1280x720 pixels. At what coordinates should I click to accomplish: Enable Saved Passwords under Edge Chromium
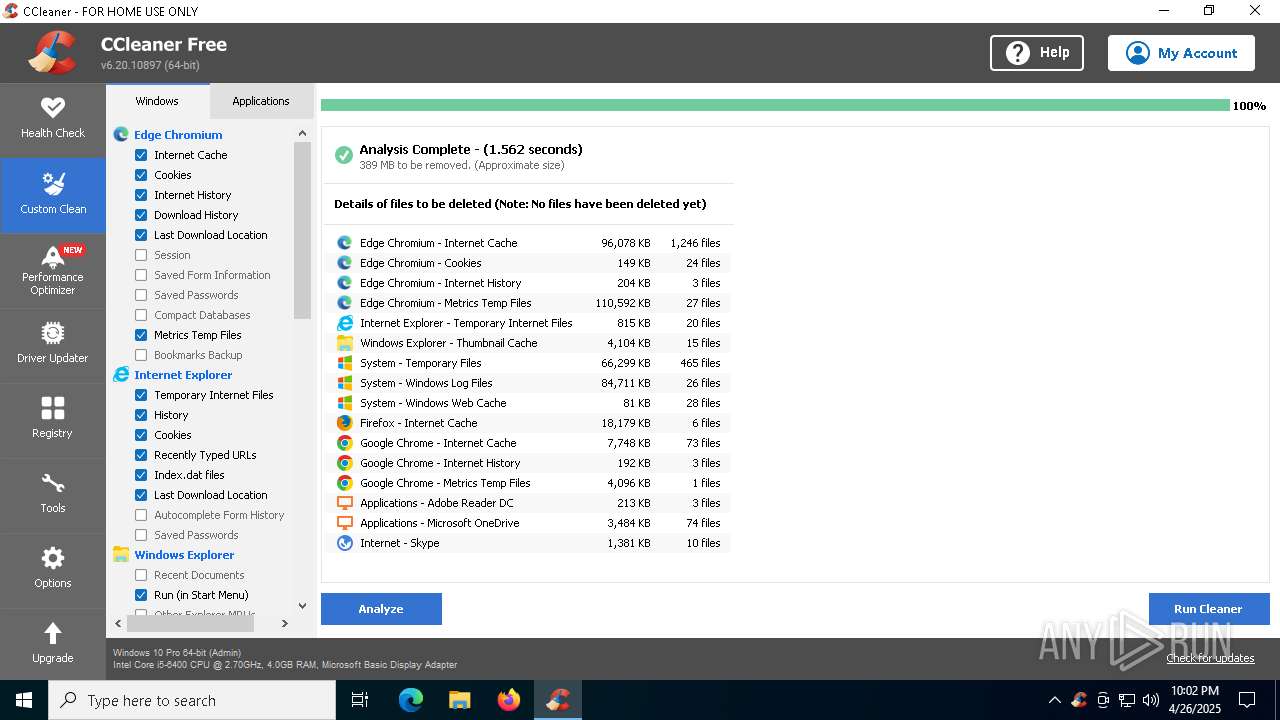click(141, 295)
